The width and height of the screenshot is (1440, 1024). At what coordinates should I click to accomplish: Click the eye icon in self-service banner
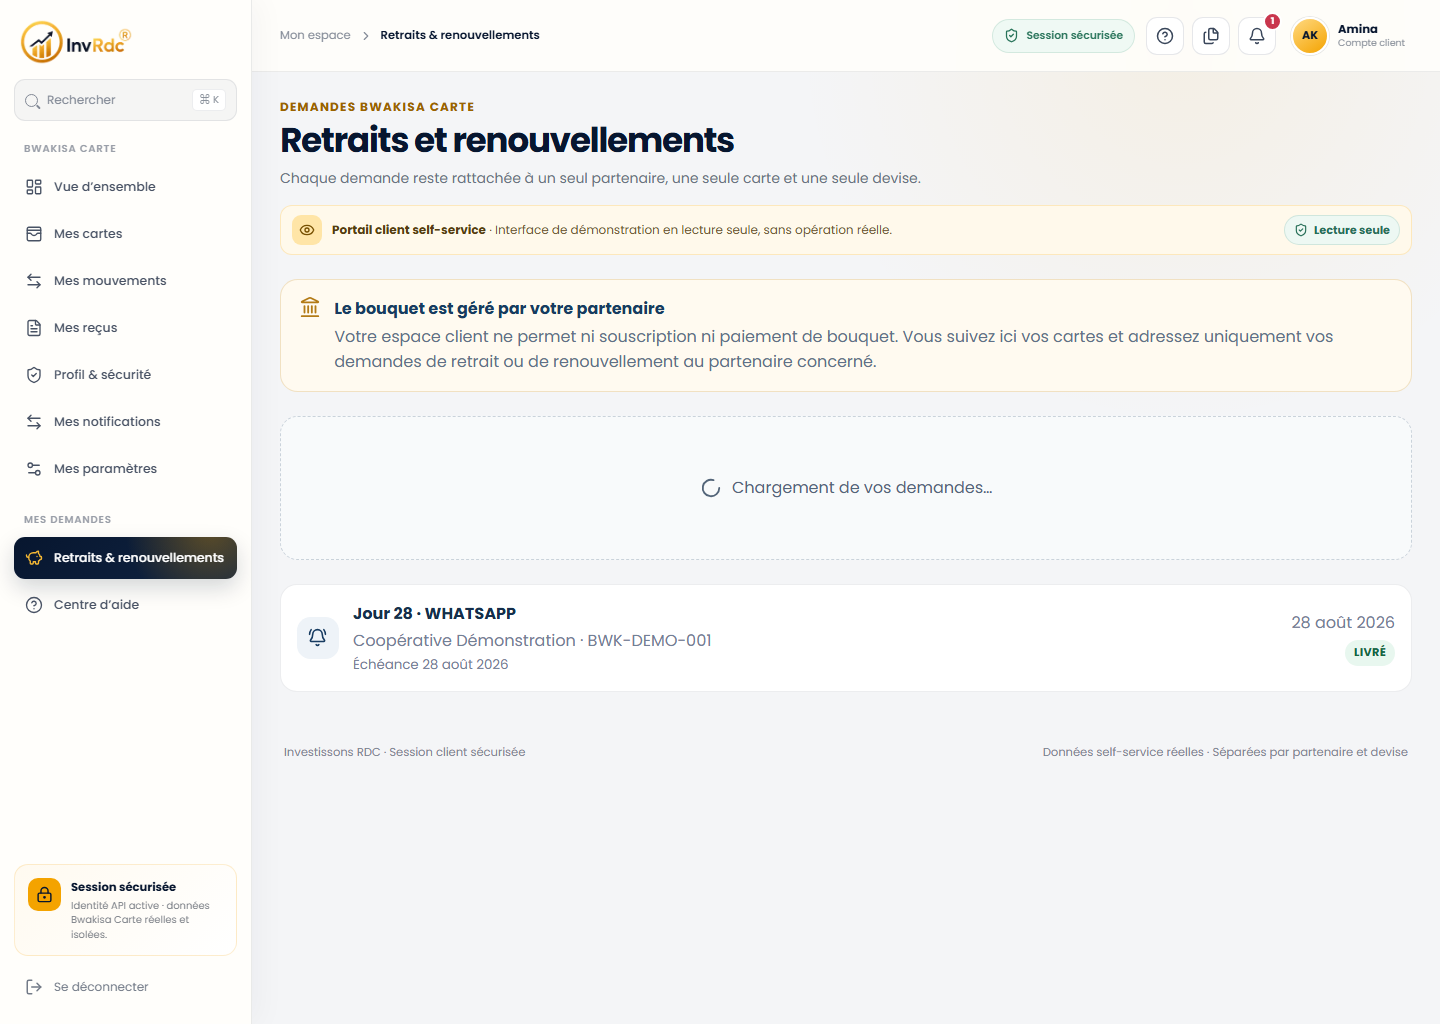(307, 230)
